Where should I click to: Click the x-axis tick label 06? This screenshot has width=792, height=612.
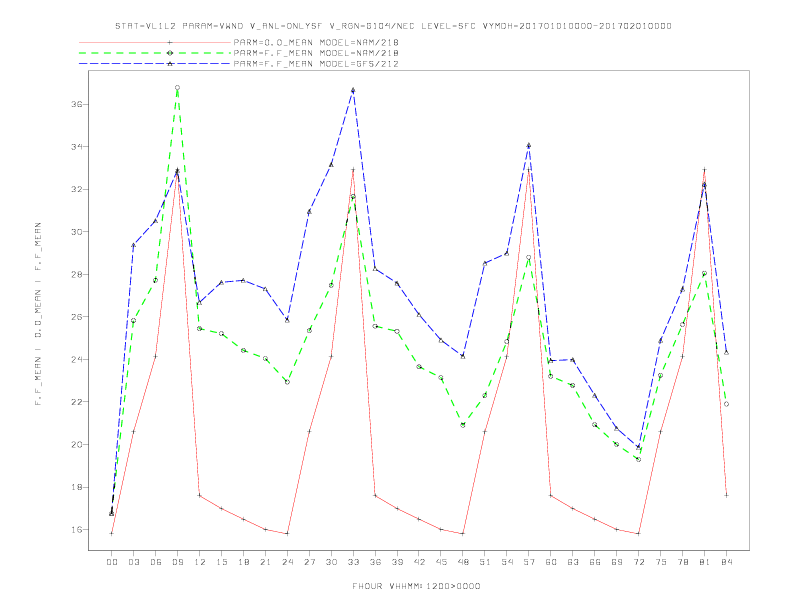pos(156,562)
